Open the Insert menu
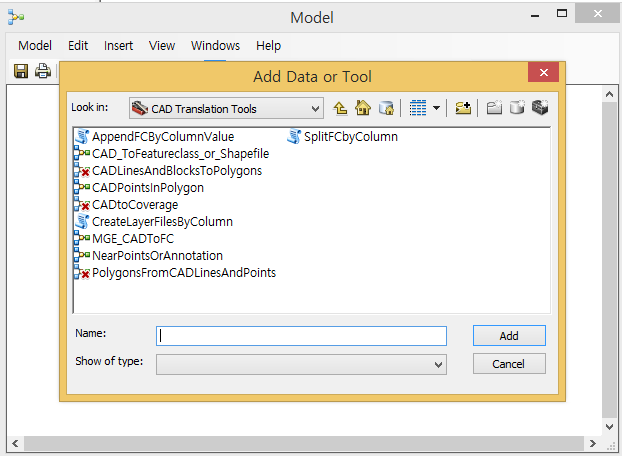This screenshot has width=622, height=456. click(x=118, y=46)
